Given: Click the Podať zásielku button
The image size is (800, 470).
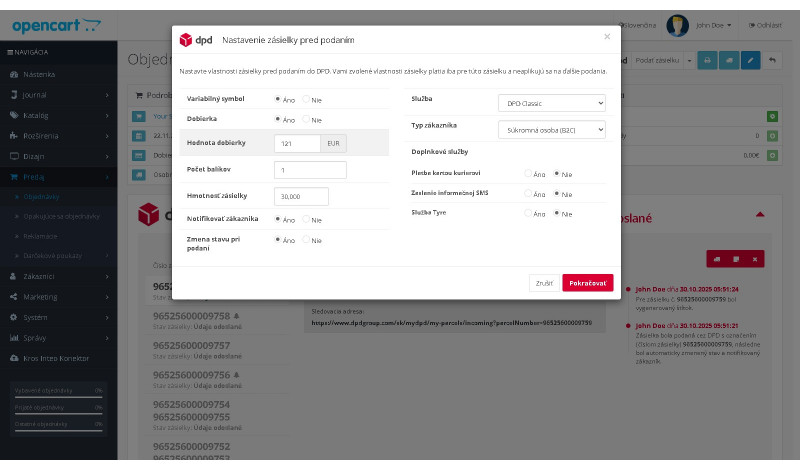Looking at the screenshot, I should click(x=657, y=60).
